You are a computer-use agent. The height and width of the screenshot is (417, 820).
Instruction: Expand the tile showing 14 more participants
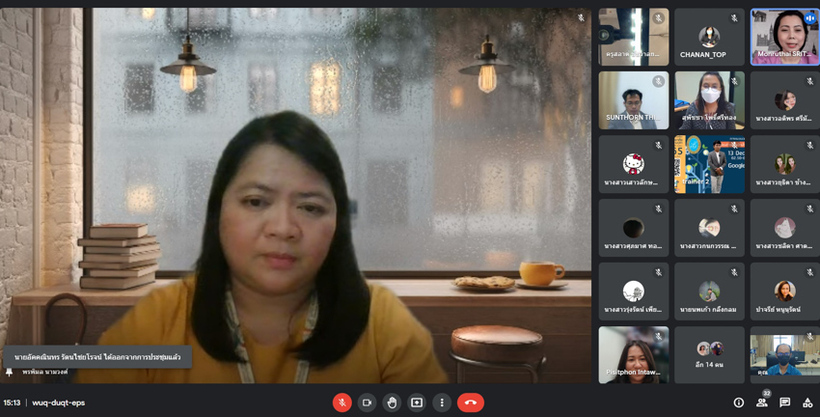(x=709, y=355)
